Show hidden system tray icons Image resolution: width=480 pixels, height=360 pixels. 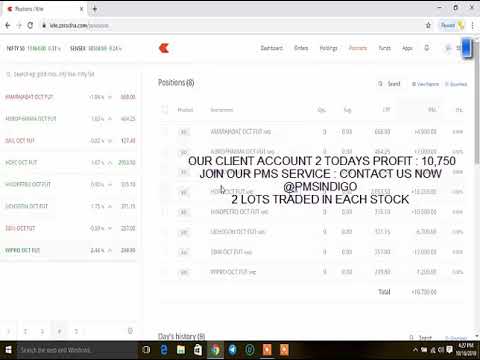click(415, 350)
